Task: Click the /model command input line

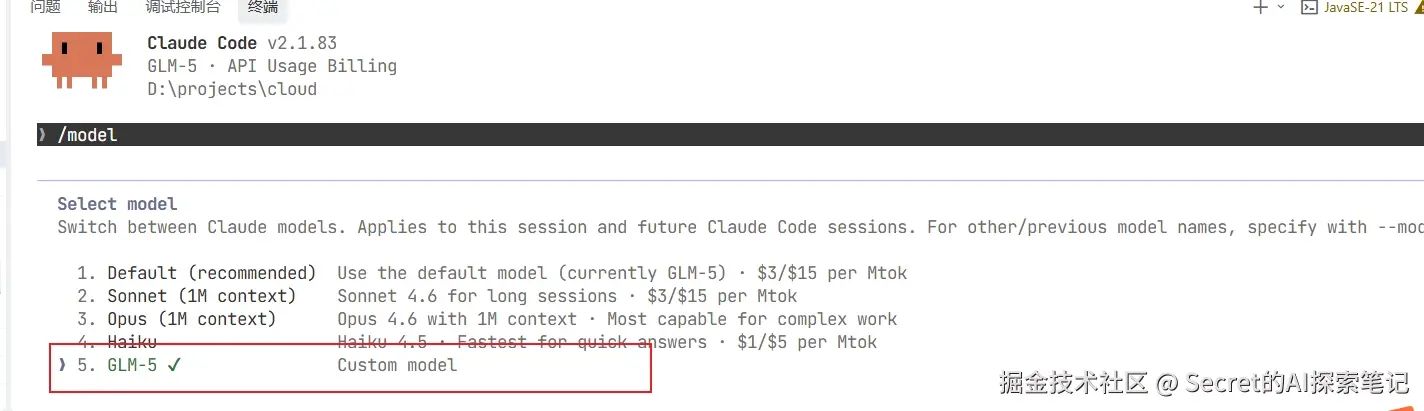Action: click(x=730, y=134)
